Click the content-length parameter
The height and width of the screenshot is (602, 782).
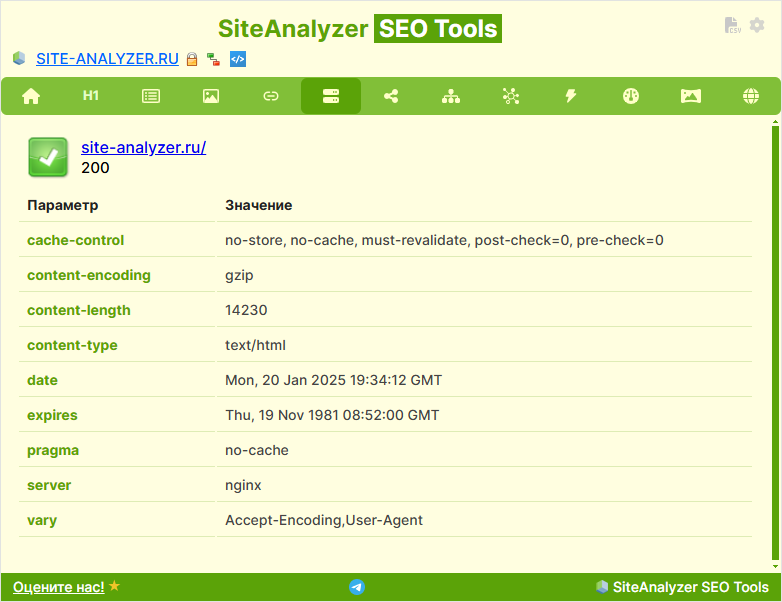click(x=79, y=310)
